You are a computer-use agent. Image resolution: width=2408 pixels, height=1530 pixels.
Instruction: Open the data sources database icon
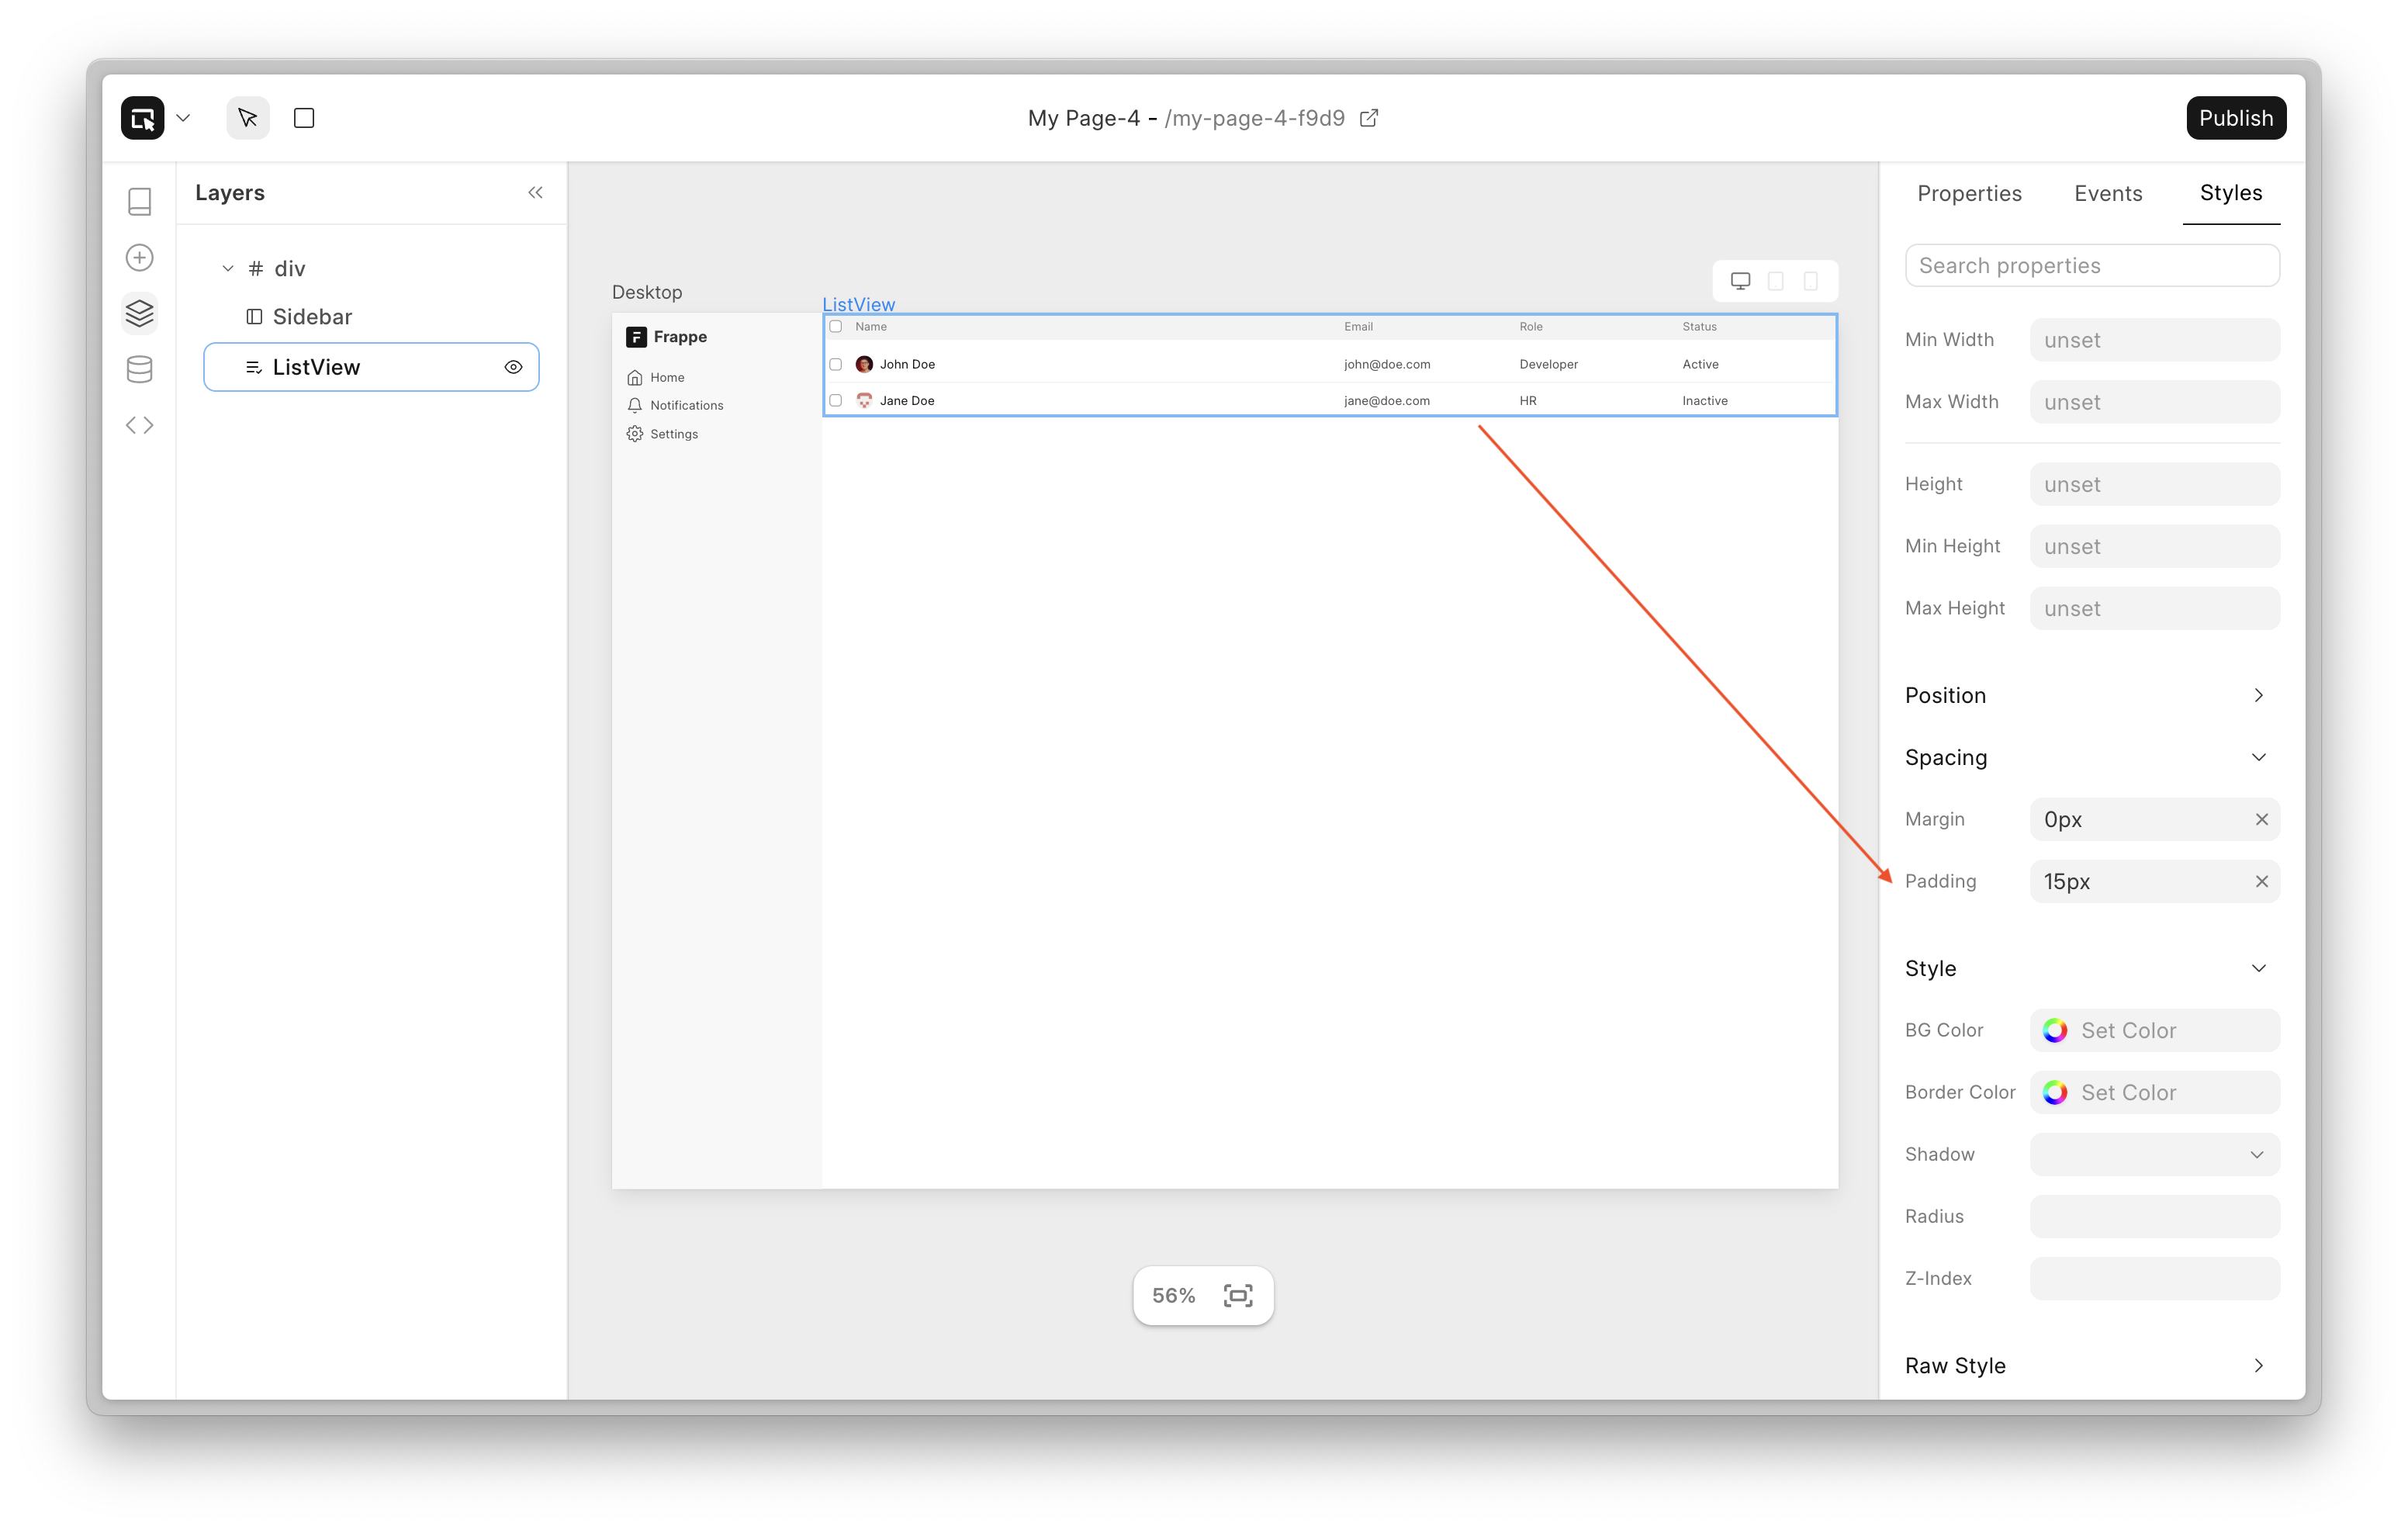(x=140, y=369)
